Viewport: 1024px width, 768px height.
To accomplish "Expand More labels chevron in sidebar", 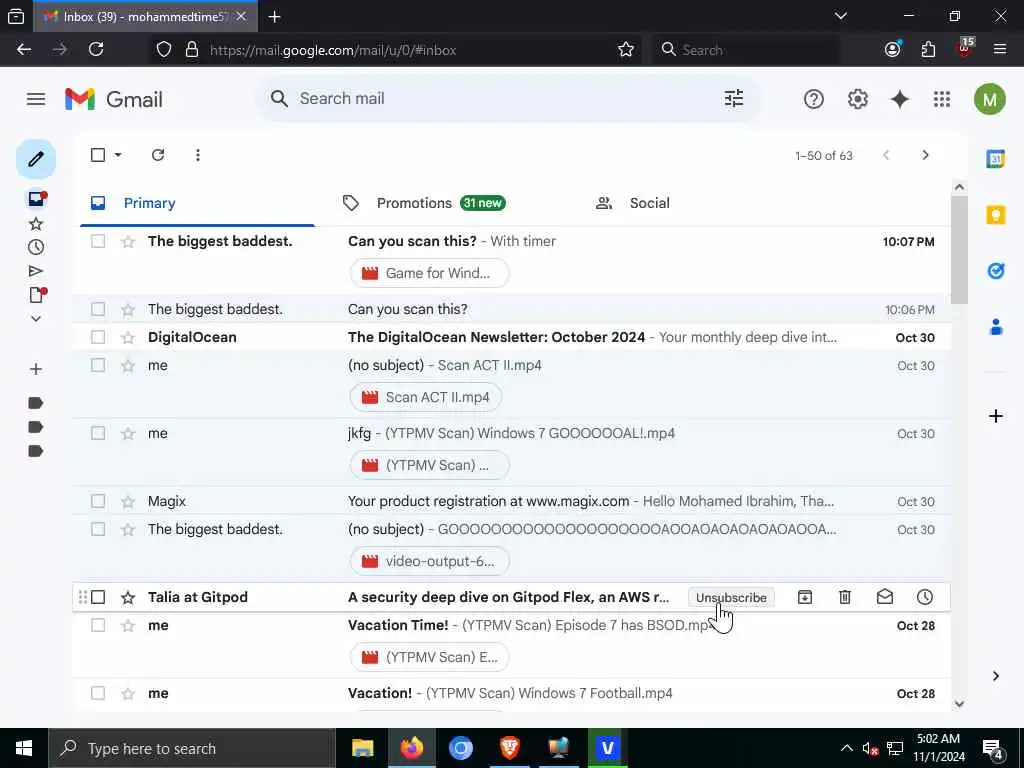I will pyautogui.click(x=36, y=319).
